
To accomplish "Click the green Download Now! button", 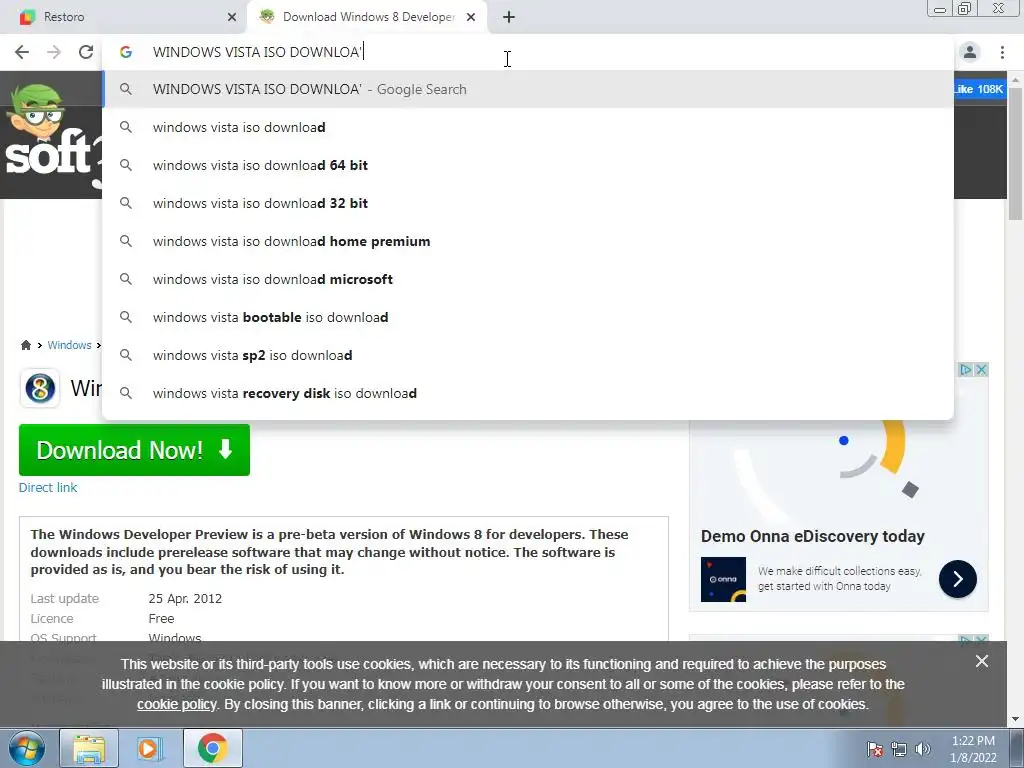I will pyautogui.click(x=135, y=450).
